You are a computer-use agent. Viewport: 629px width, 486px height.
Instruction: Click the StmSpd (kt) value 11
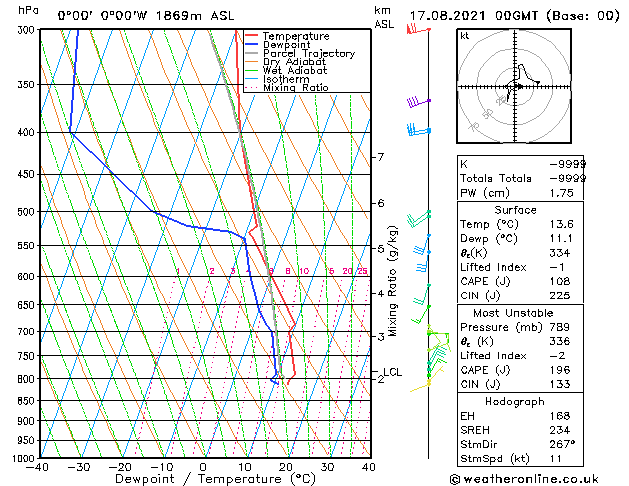(x=556, y=458)
